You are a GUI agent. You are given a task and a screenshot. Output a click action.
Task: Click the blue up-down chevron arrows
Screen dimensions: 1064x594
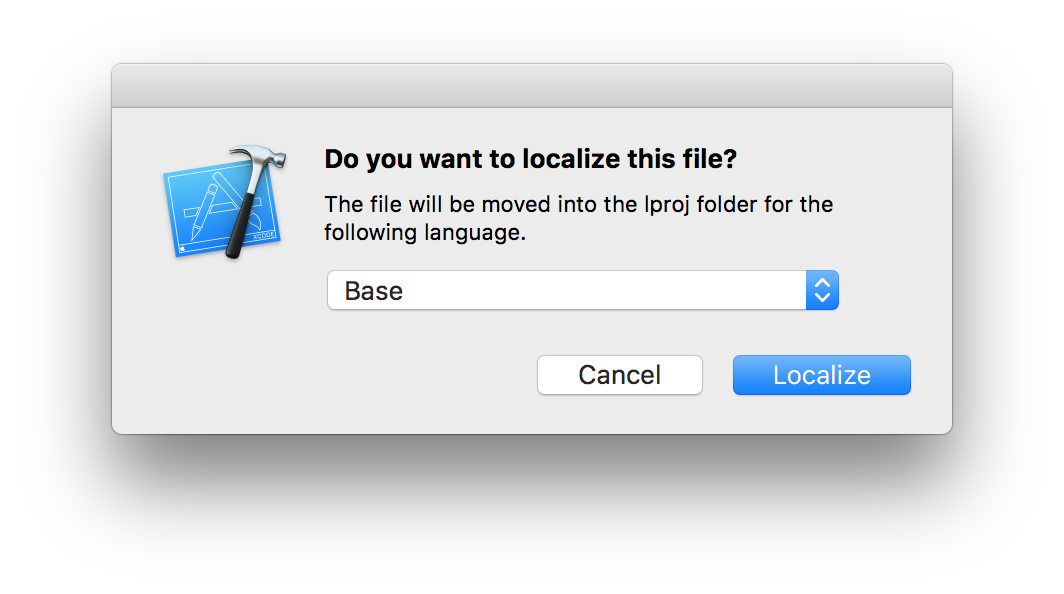click(822, 290)
